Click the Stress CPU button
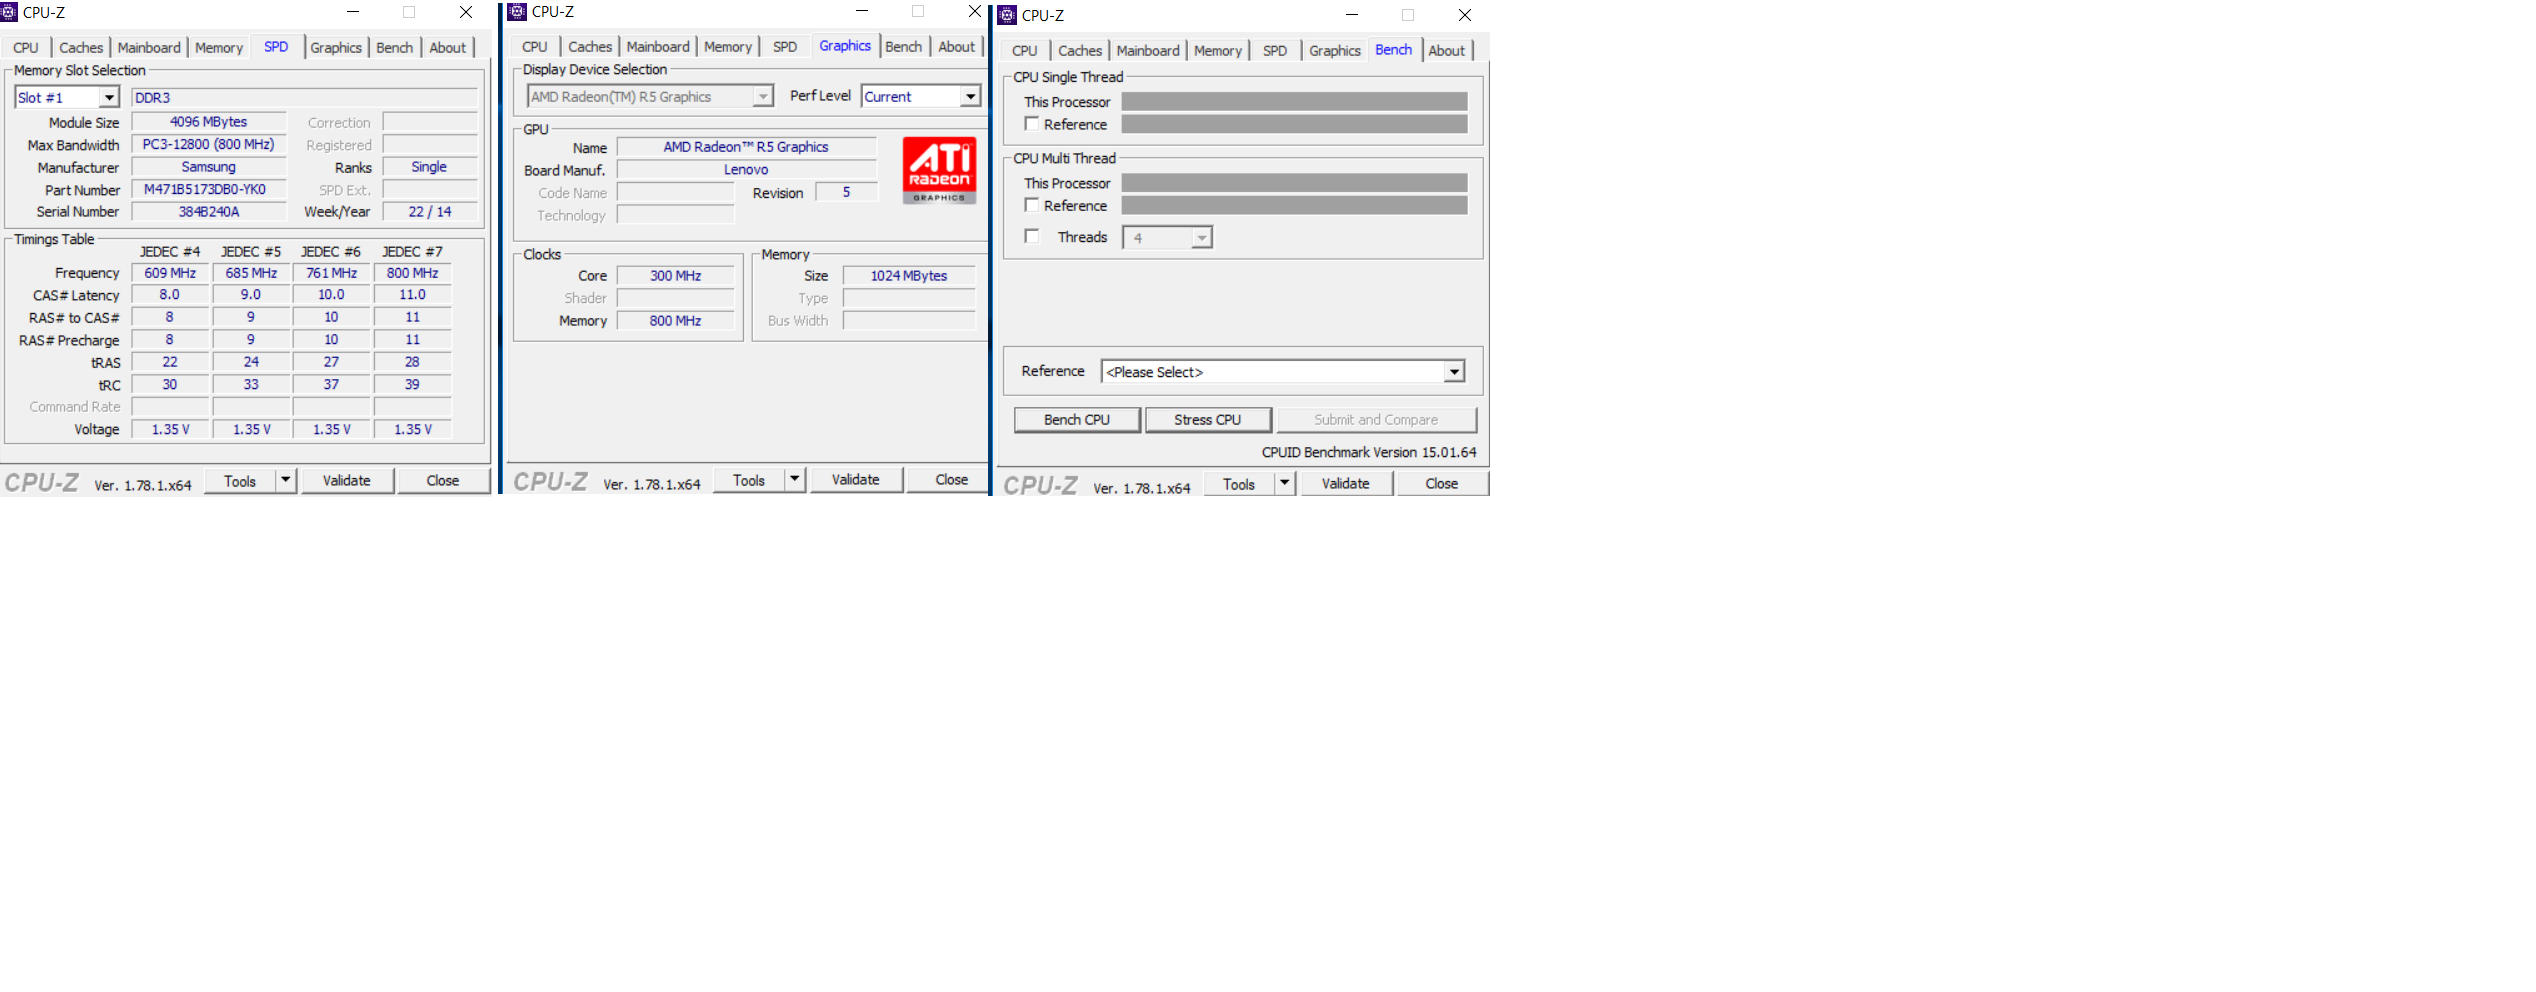The height and width of the screenshot is (992, 2536). 1209,419
